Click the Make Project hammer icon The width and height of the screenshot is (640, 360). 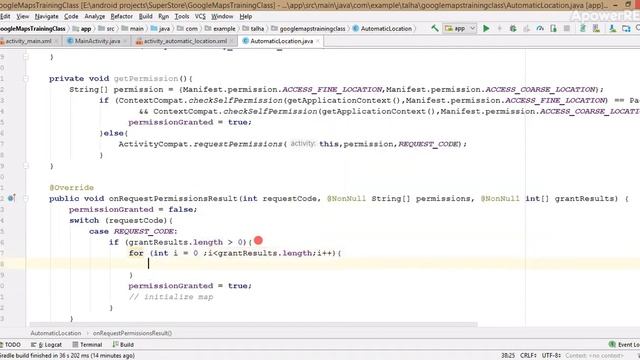tap(435, 28)
